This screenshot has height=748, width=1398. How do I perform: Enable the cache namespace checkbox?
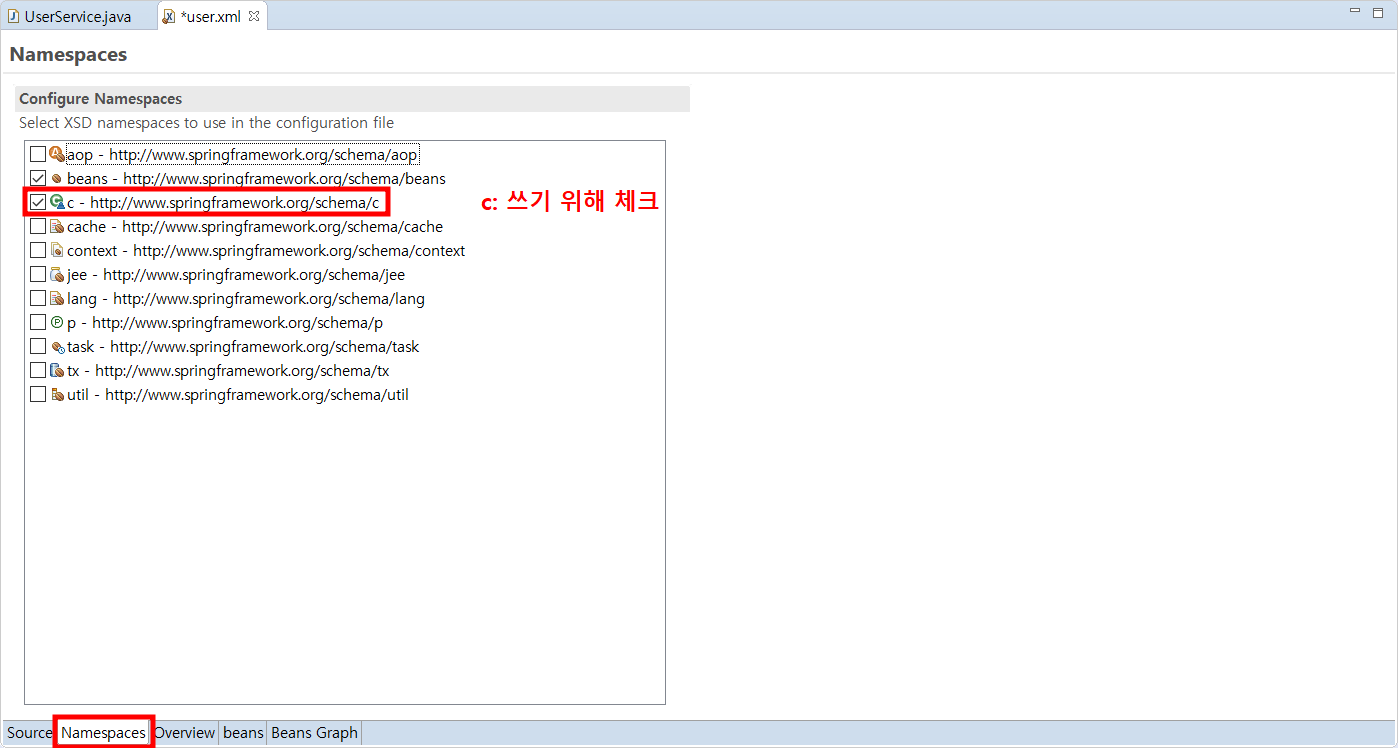(38, 227)
